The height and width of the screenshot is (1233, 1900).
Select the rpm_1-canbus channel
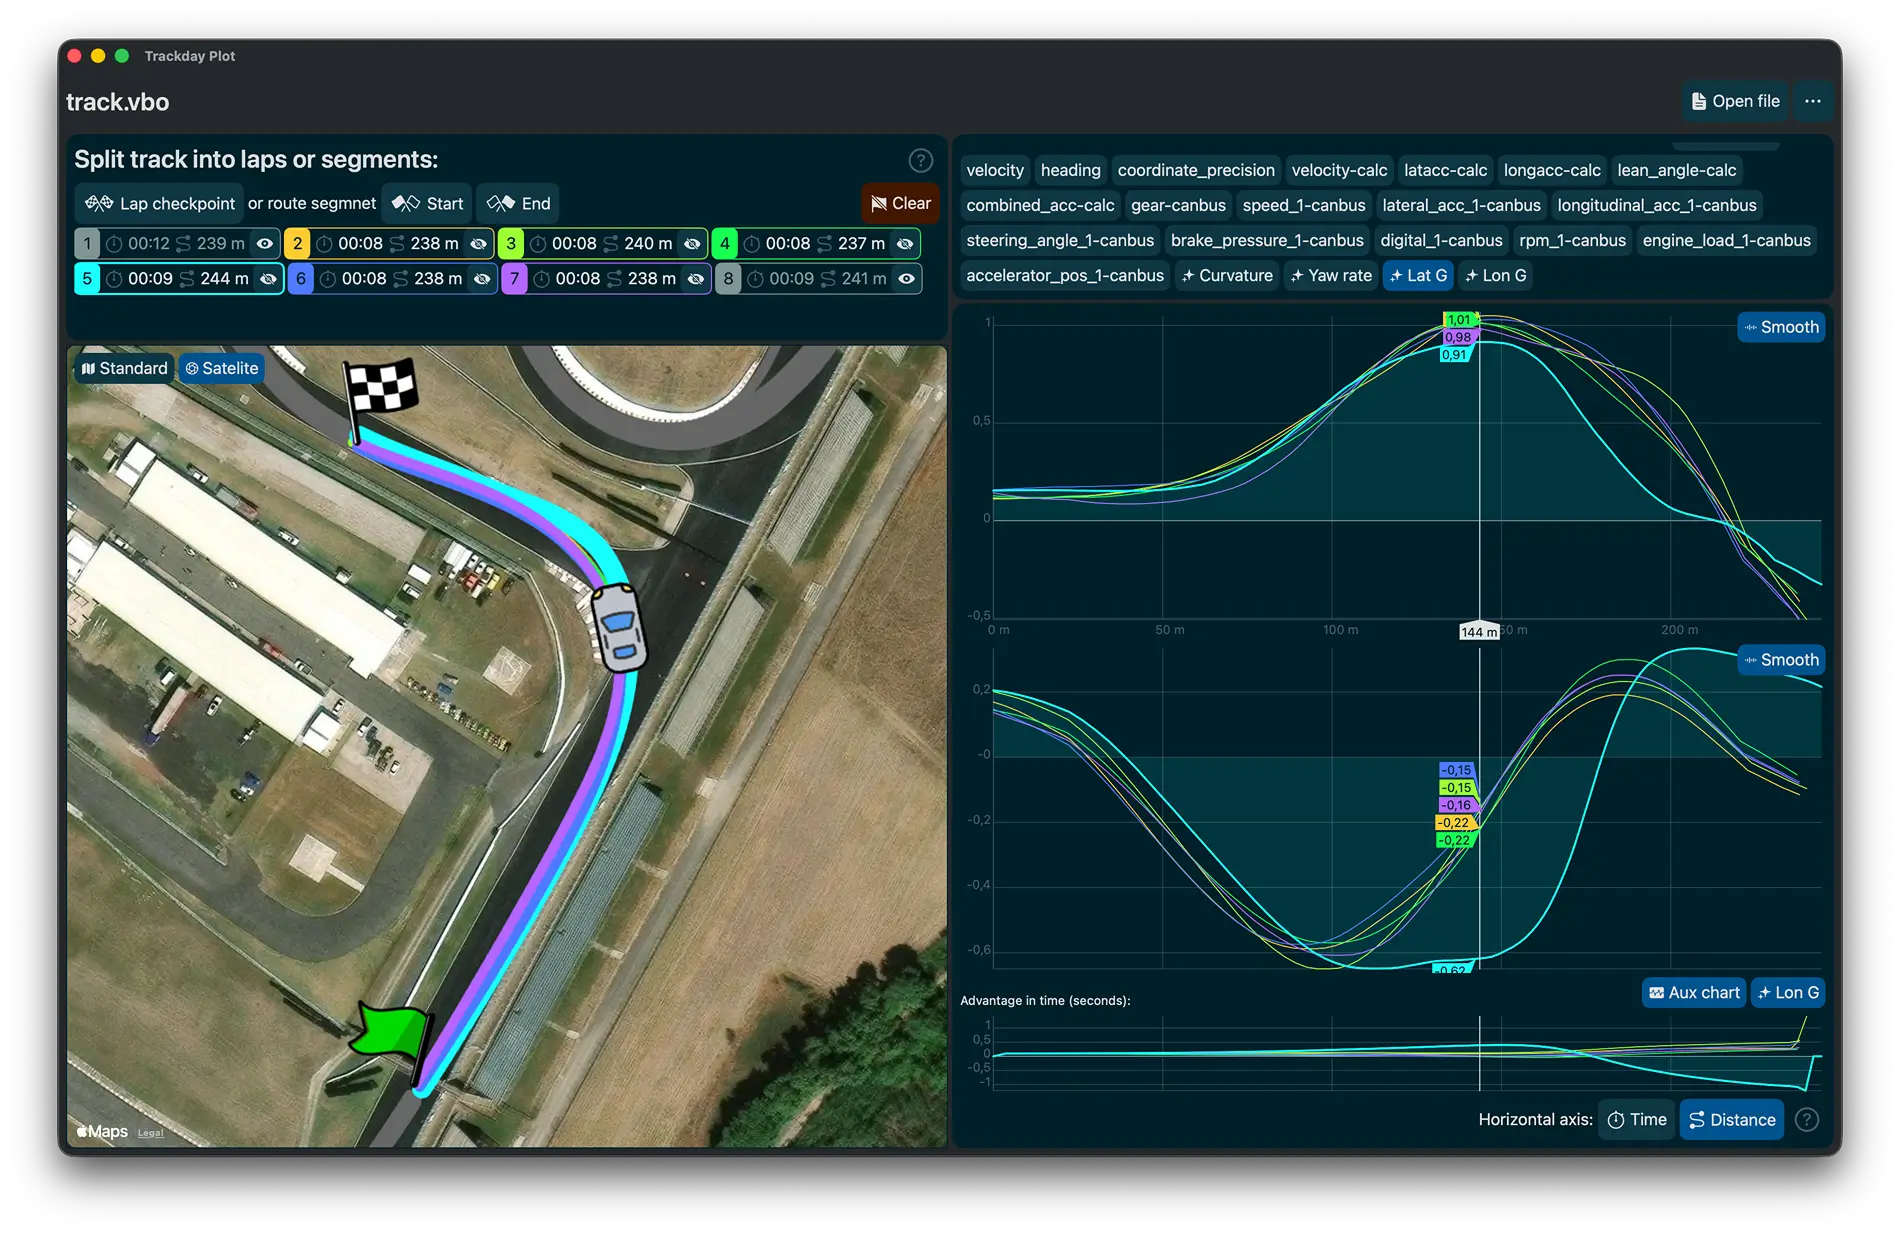(x=1572, y=240)
